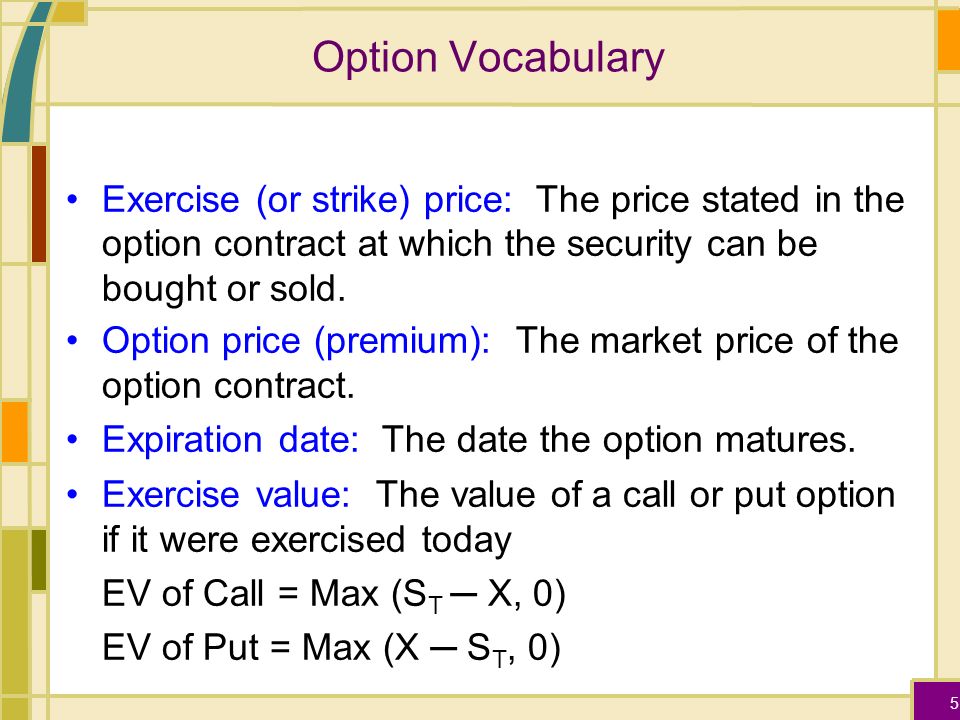Click the bullet before Exercise (or strike) price

coord(73,200)
